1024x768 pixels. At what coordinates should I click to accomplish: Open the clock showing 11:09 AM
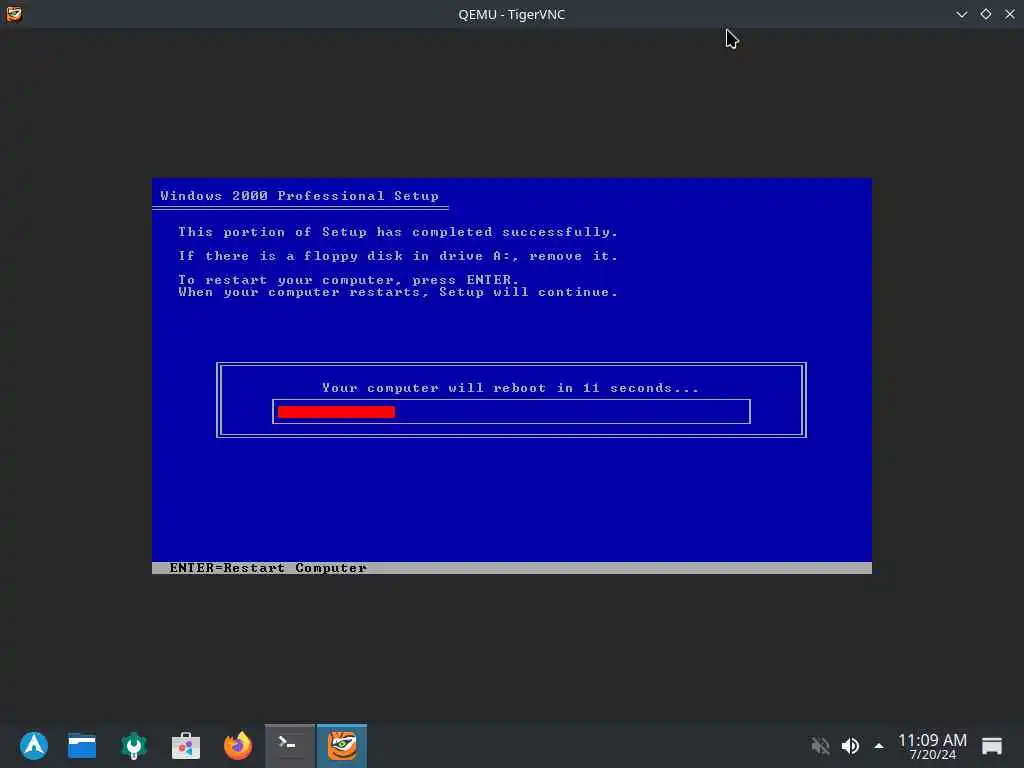932,746
